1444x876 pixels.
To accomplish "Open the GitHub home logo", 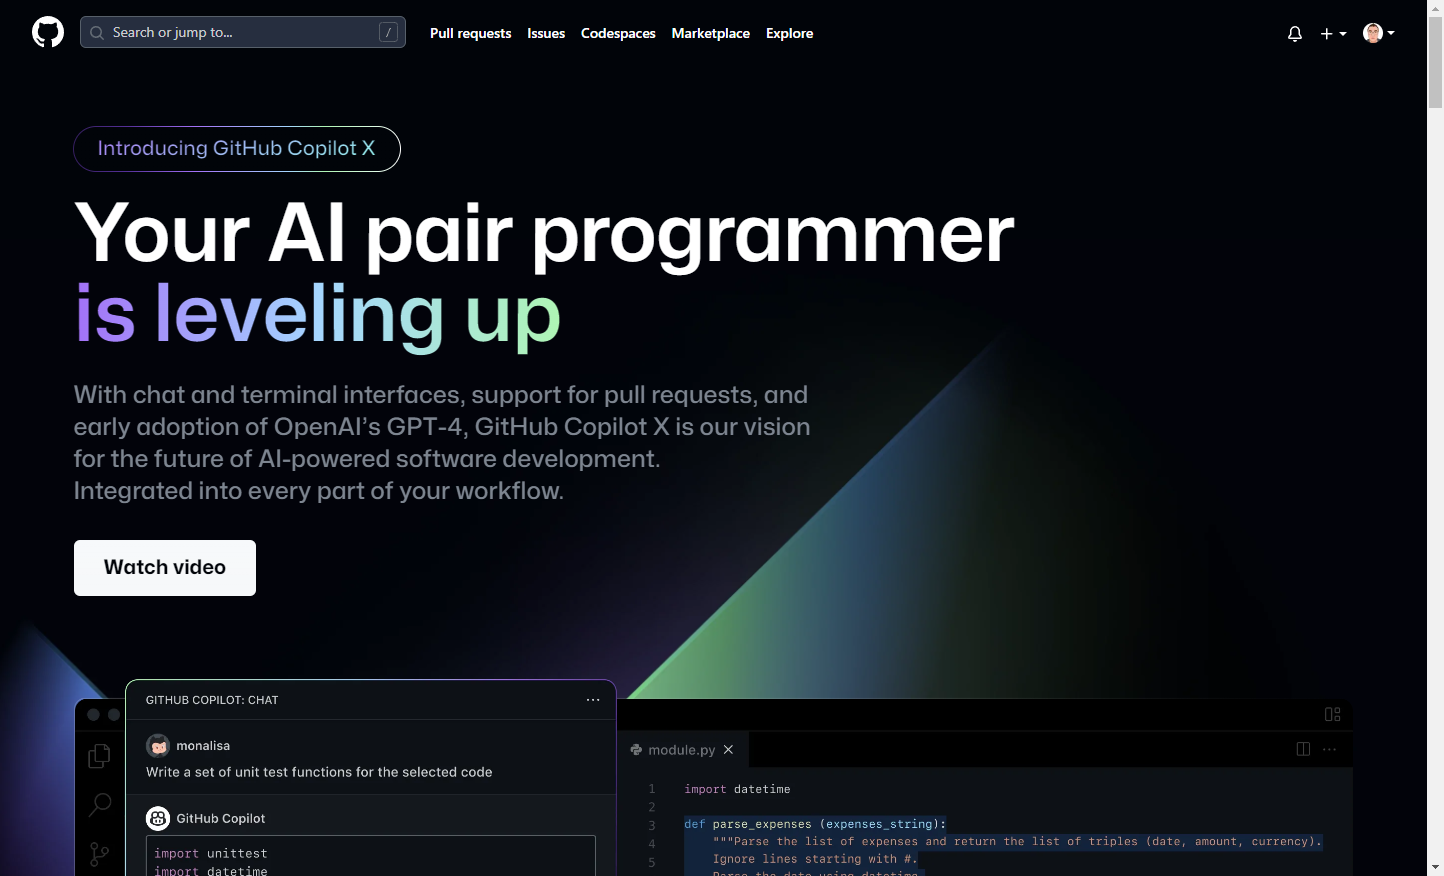I will 48,33.
